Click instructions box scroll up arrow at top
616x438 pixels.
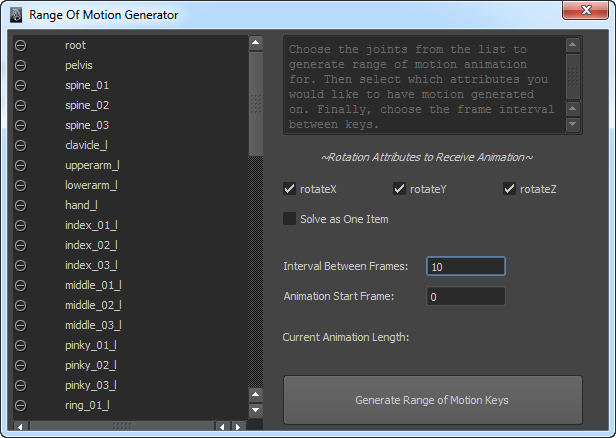click(573, 45)
